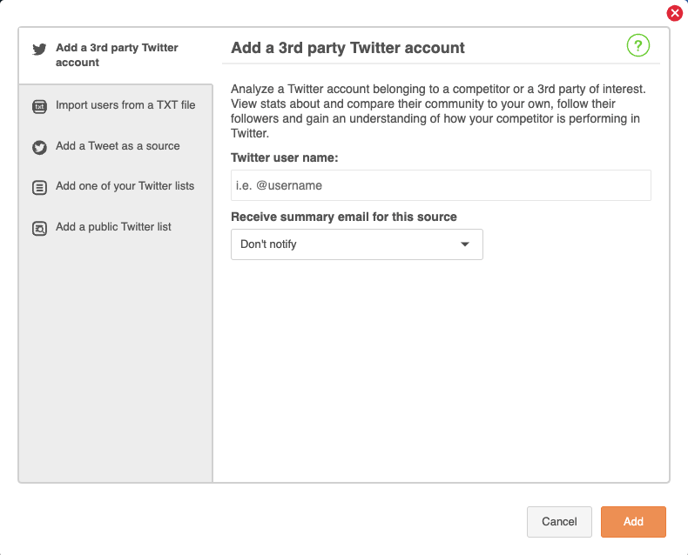Click the public Twitter list search icon
Viewport: 688px width, 555px height.
pyautogui.click(x=39, y=229)
